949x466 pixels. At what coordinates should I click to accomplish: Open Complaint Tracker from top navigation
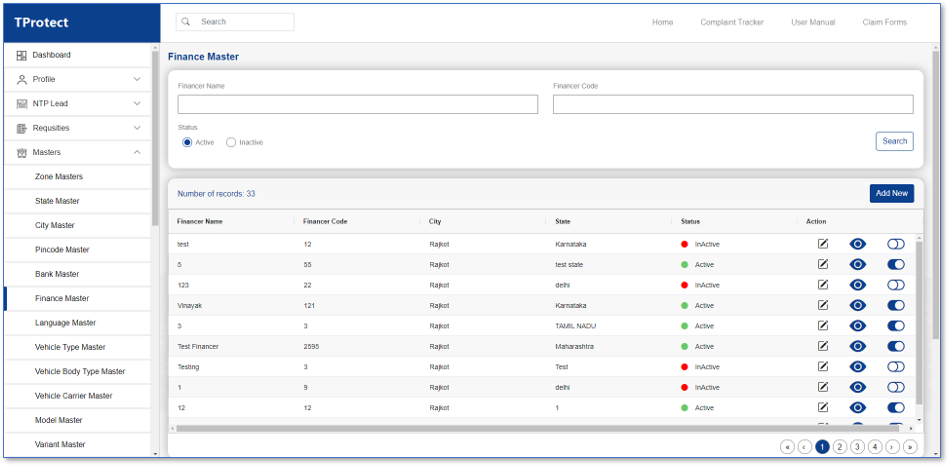pos(731,22)
